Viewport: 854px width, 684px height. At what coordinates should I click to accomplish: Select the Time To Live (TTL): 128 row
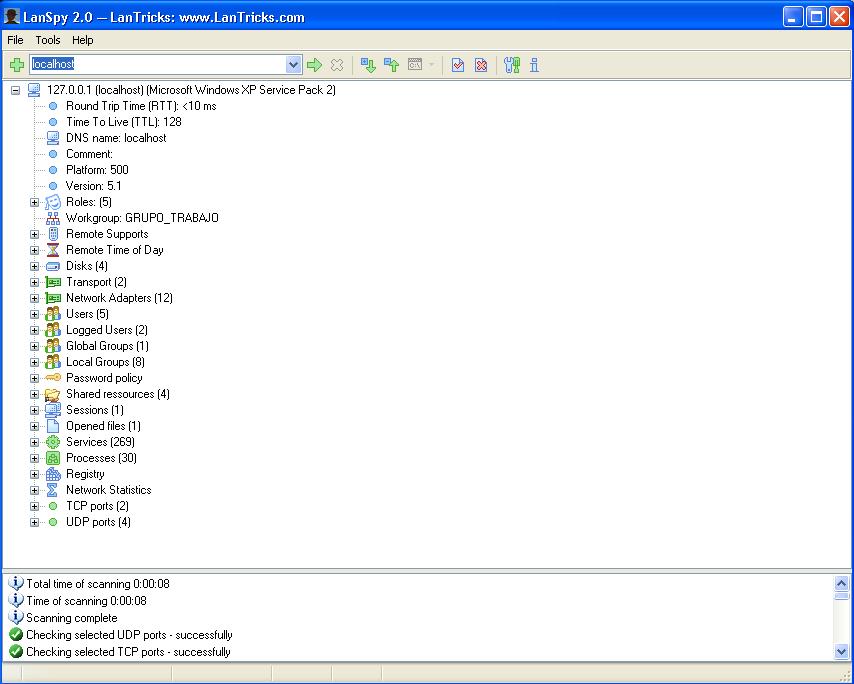pos(124,122)
